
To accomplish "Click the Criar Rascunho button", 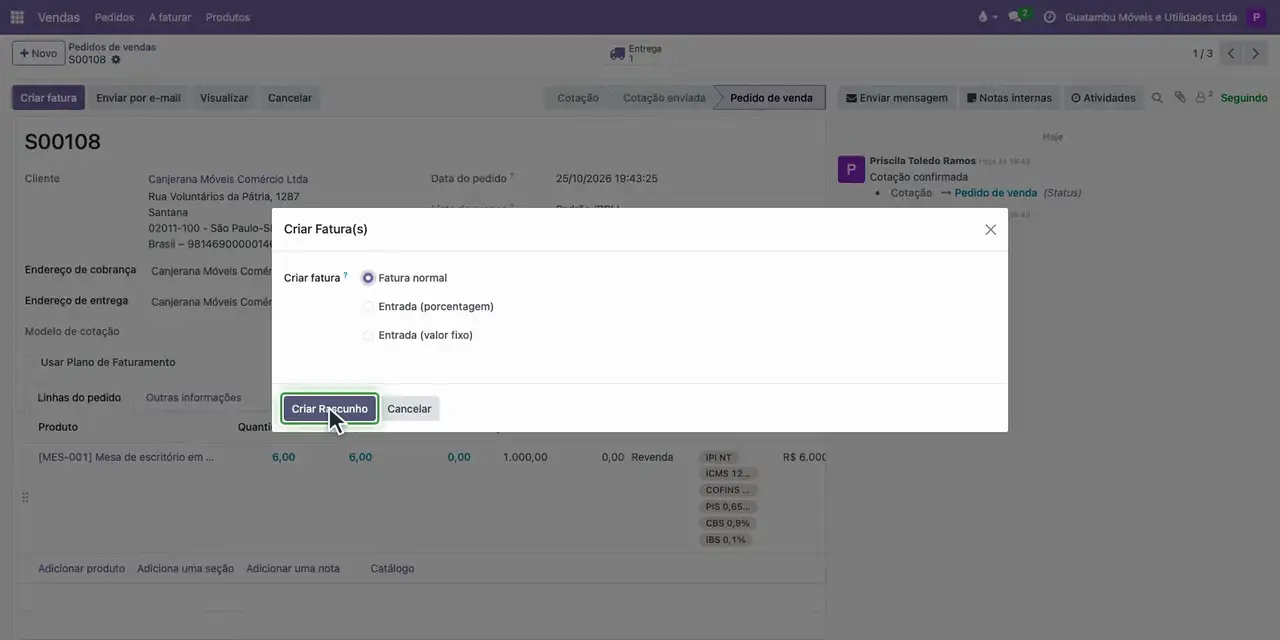I will click(330, 409).
